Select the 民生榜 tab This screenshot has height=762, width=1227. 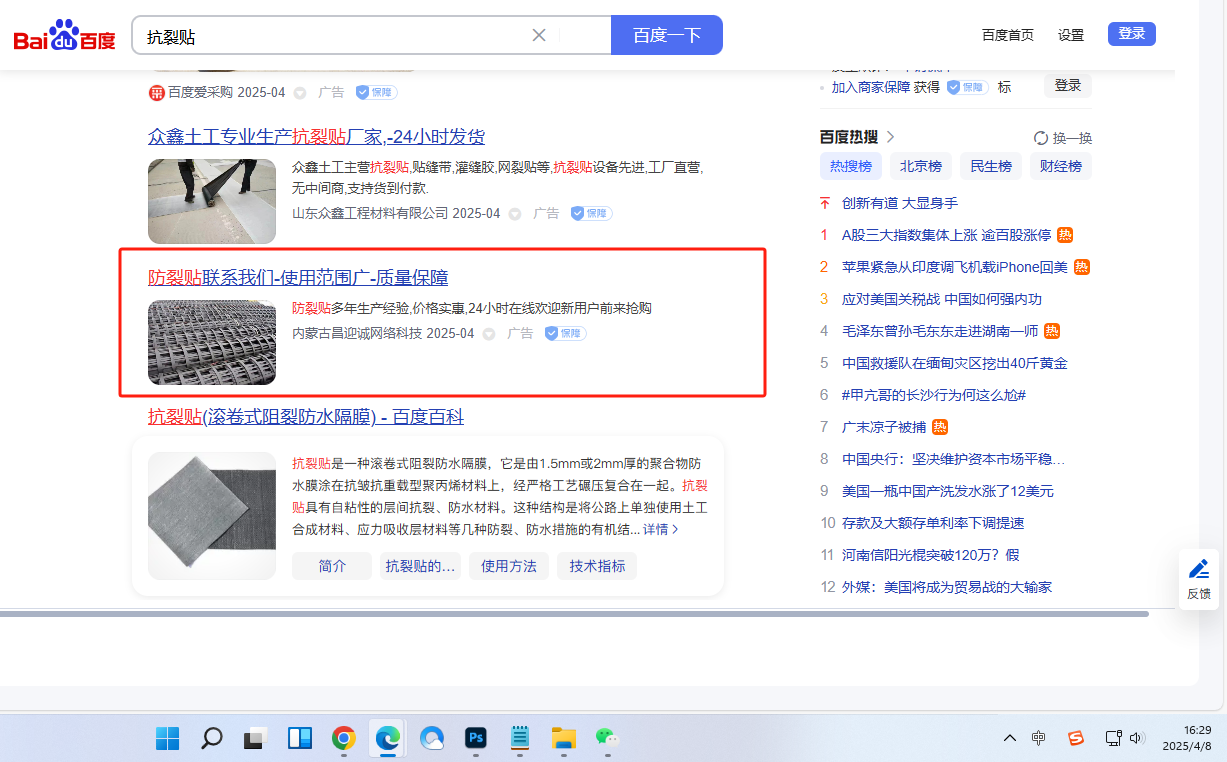[x=990, y=166]
